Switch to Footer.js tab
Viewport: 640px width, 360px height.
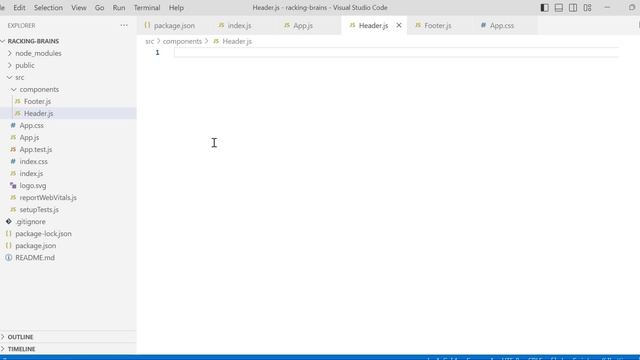(438, 25)
